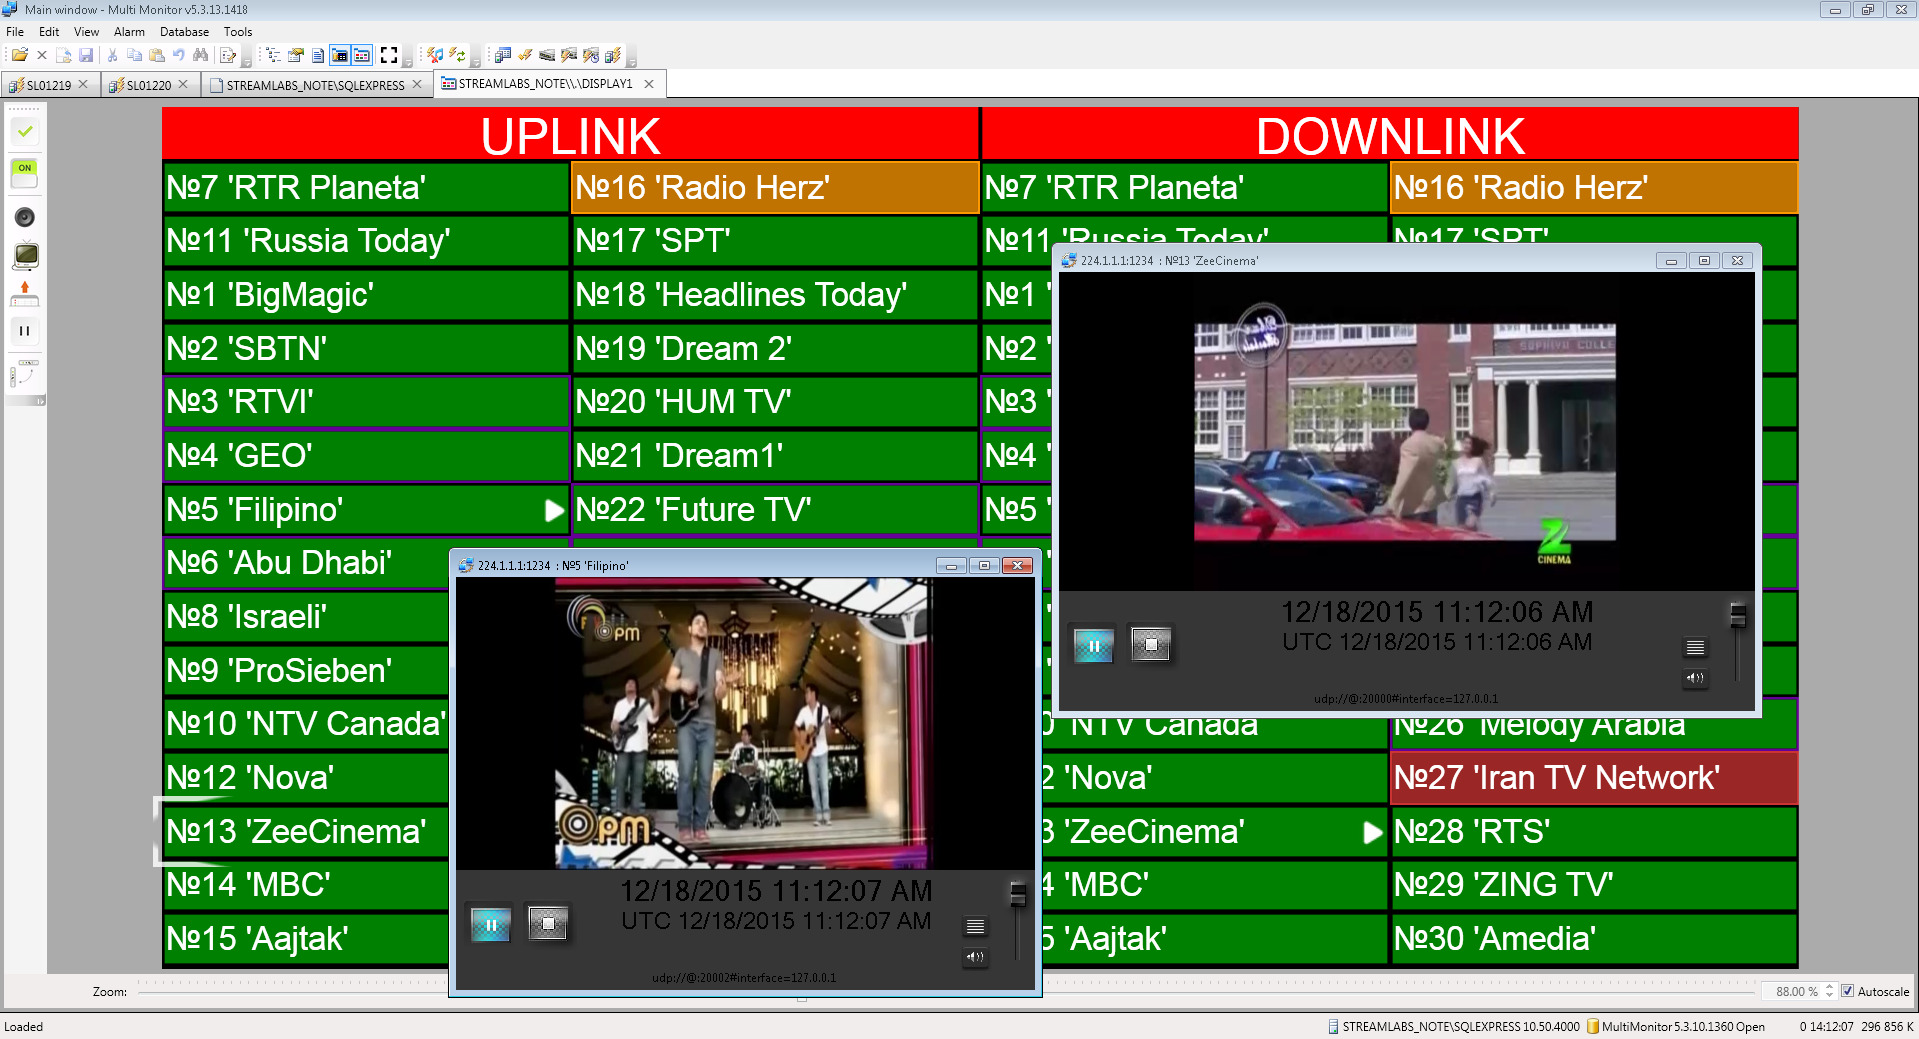This screenshot has height=1039, width=1919.
Task: Click the Open folder toolbar icon
Action: coord(19,55)
